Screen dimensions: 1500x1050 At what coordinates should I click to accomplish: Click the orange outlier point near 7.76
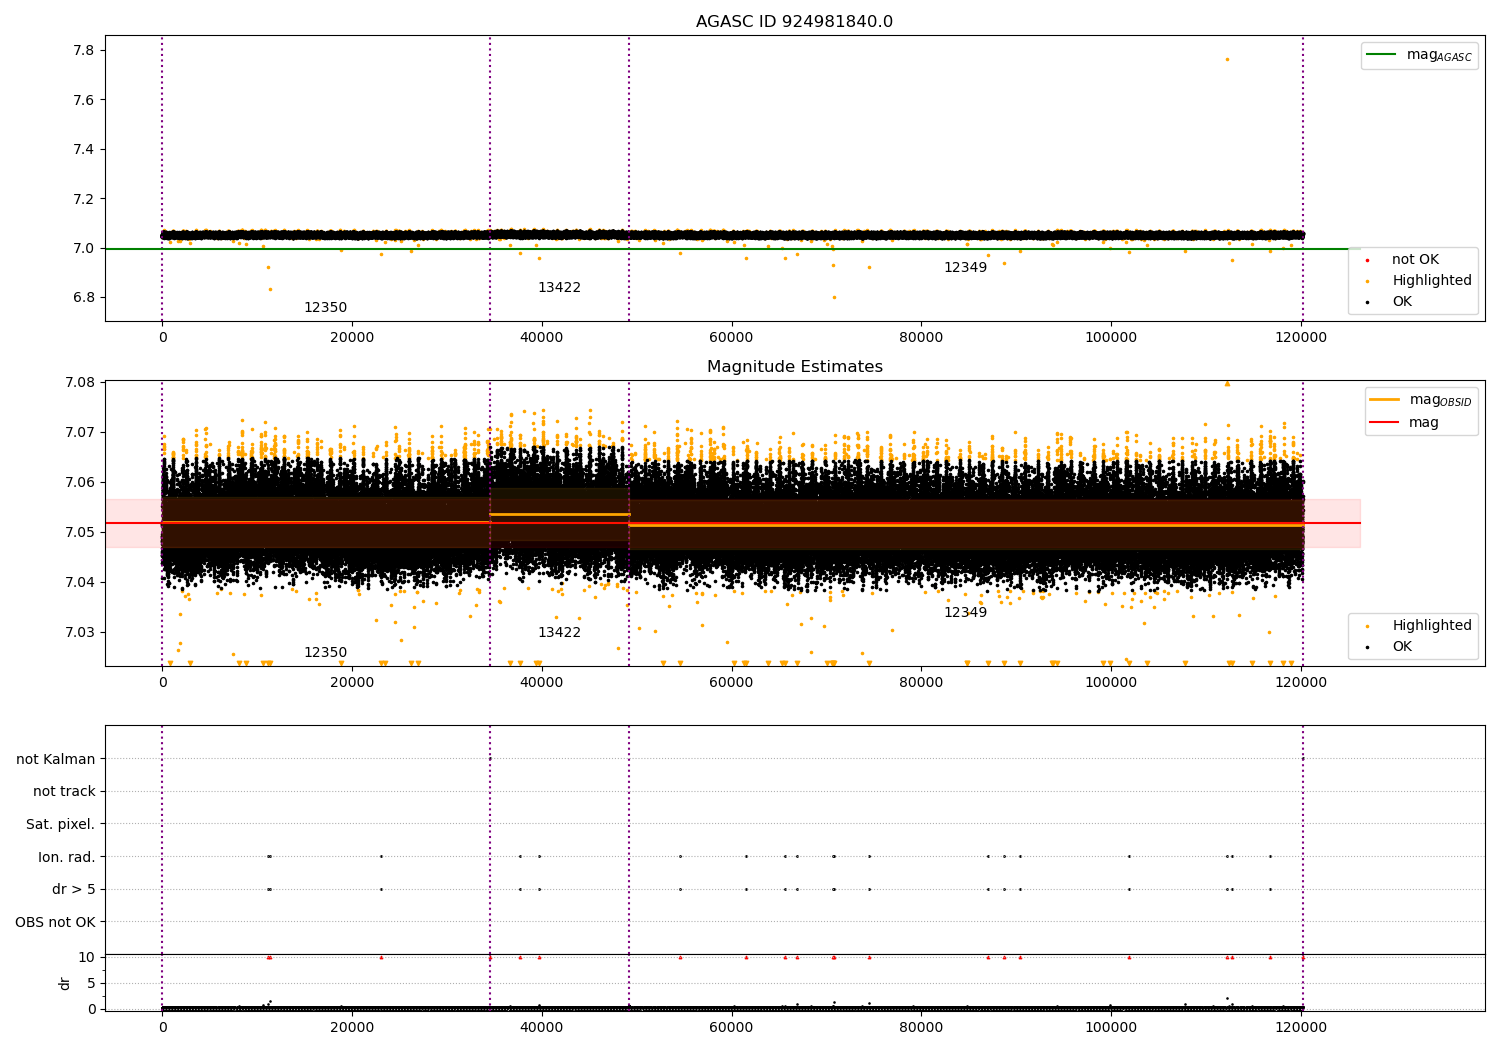tap(1227, 59)
